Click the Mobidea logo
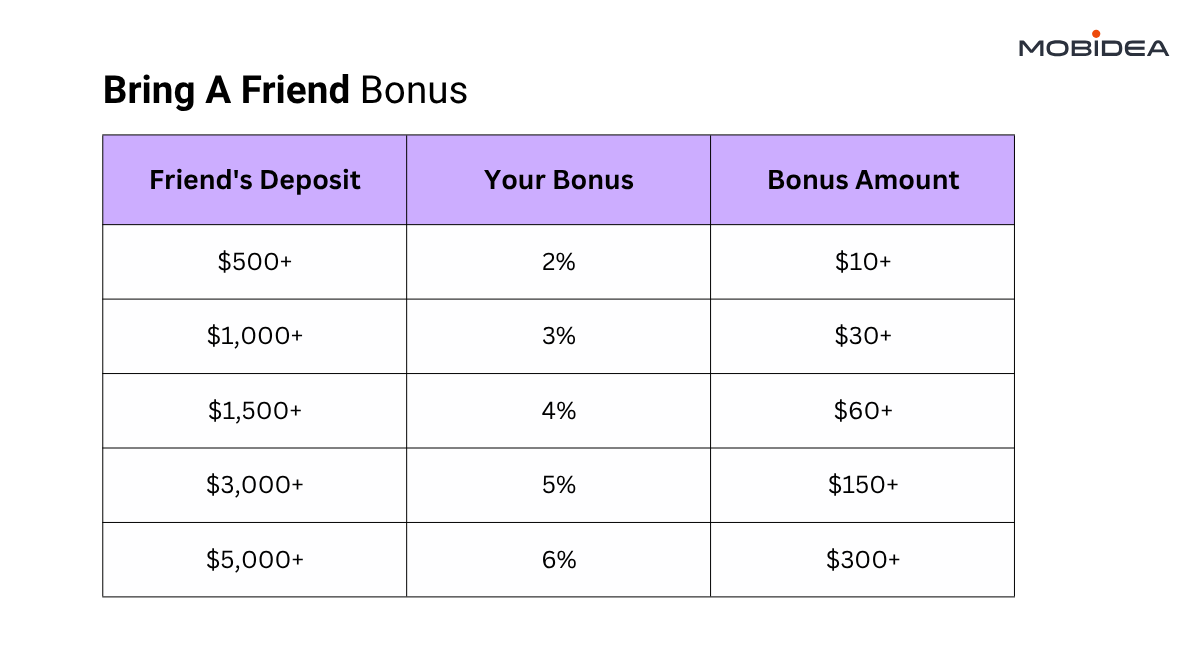The height and width of the screenshot is (668, 1200). pyautogui.click(x=1093, y=45)
